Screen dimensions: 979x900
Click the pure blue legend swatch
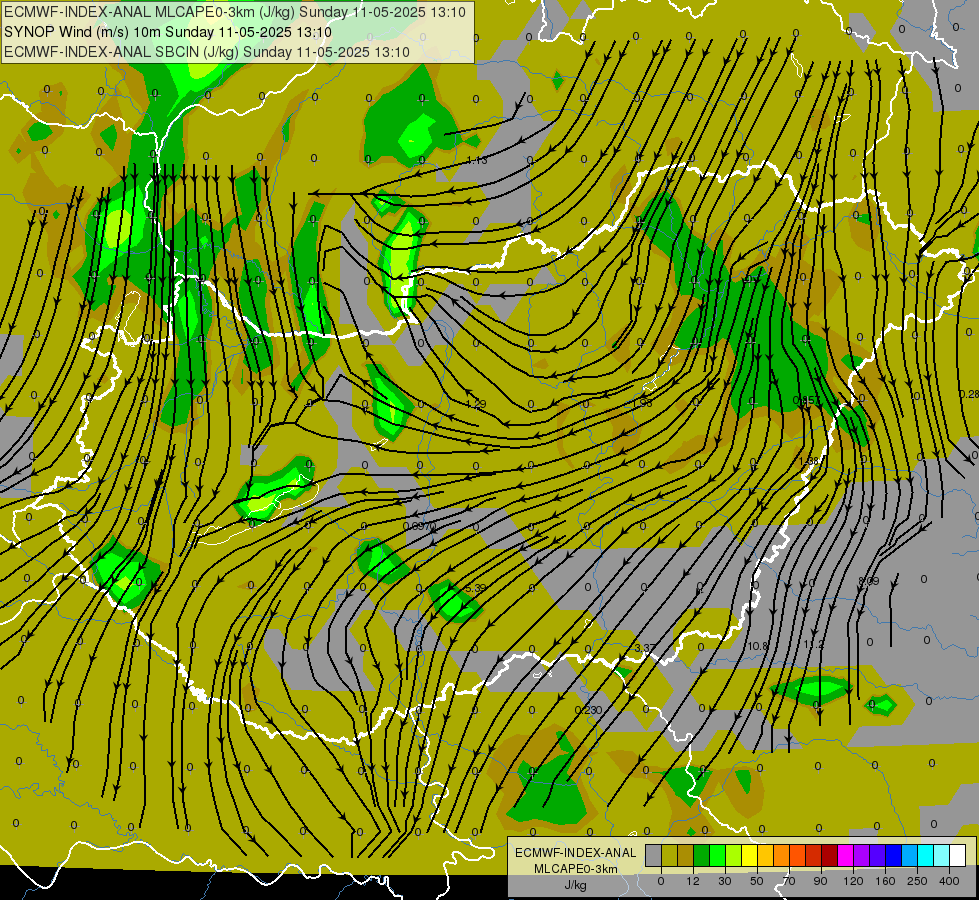[x=893, y=855]
